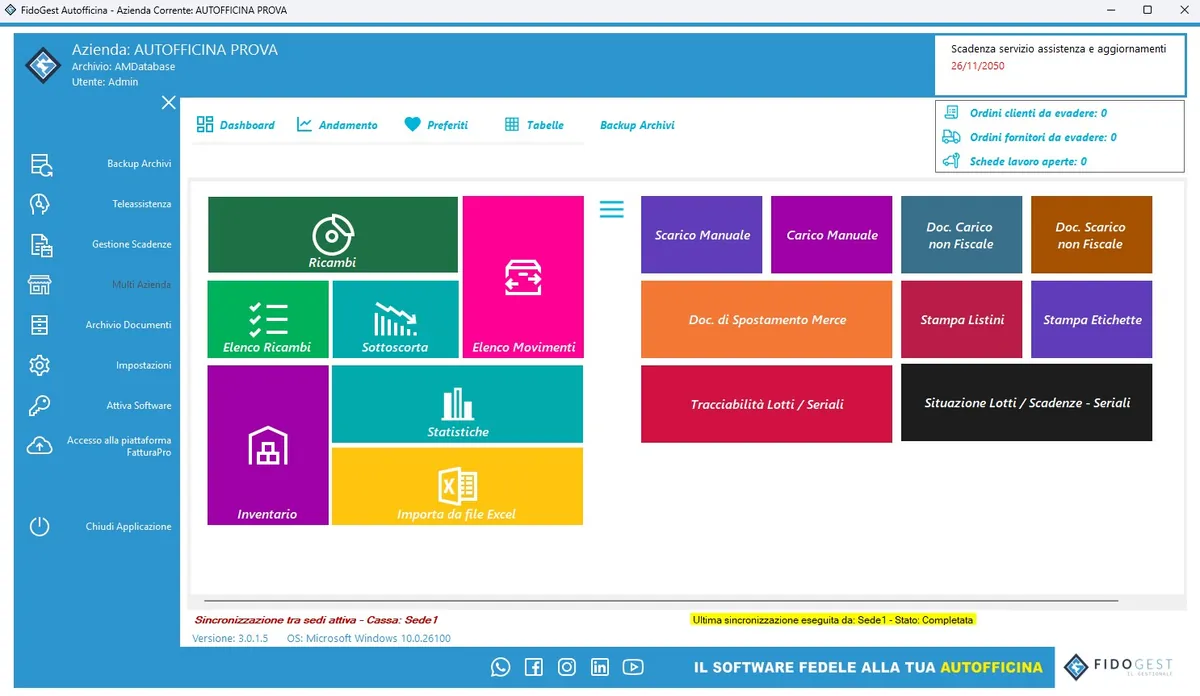This screenshot has height=696, width=1200.
Task: Click the FatturaPro cloud upload icon
Action: point(40,446)
